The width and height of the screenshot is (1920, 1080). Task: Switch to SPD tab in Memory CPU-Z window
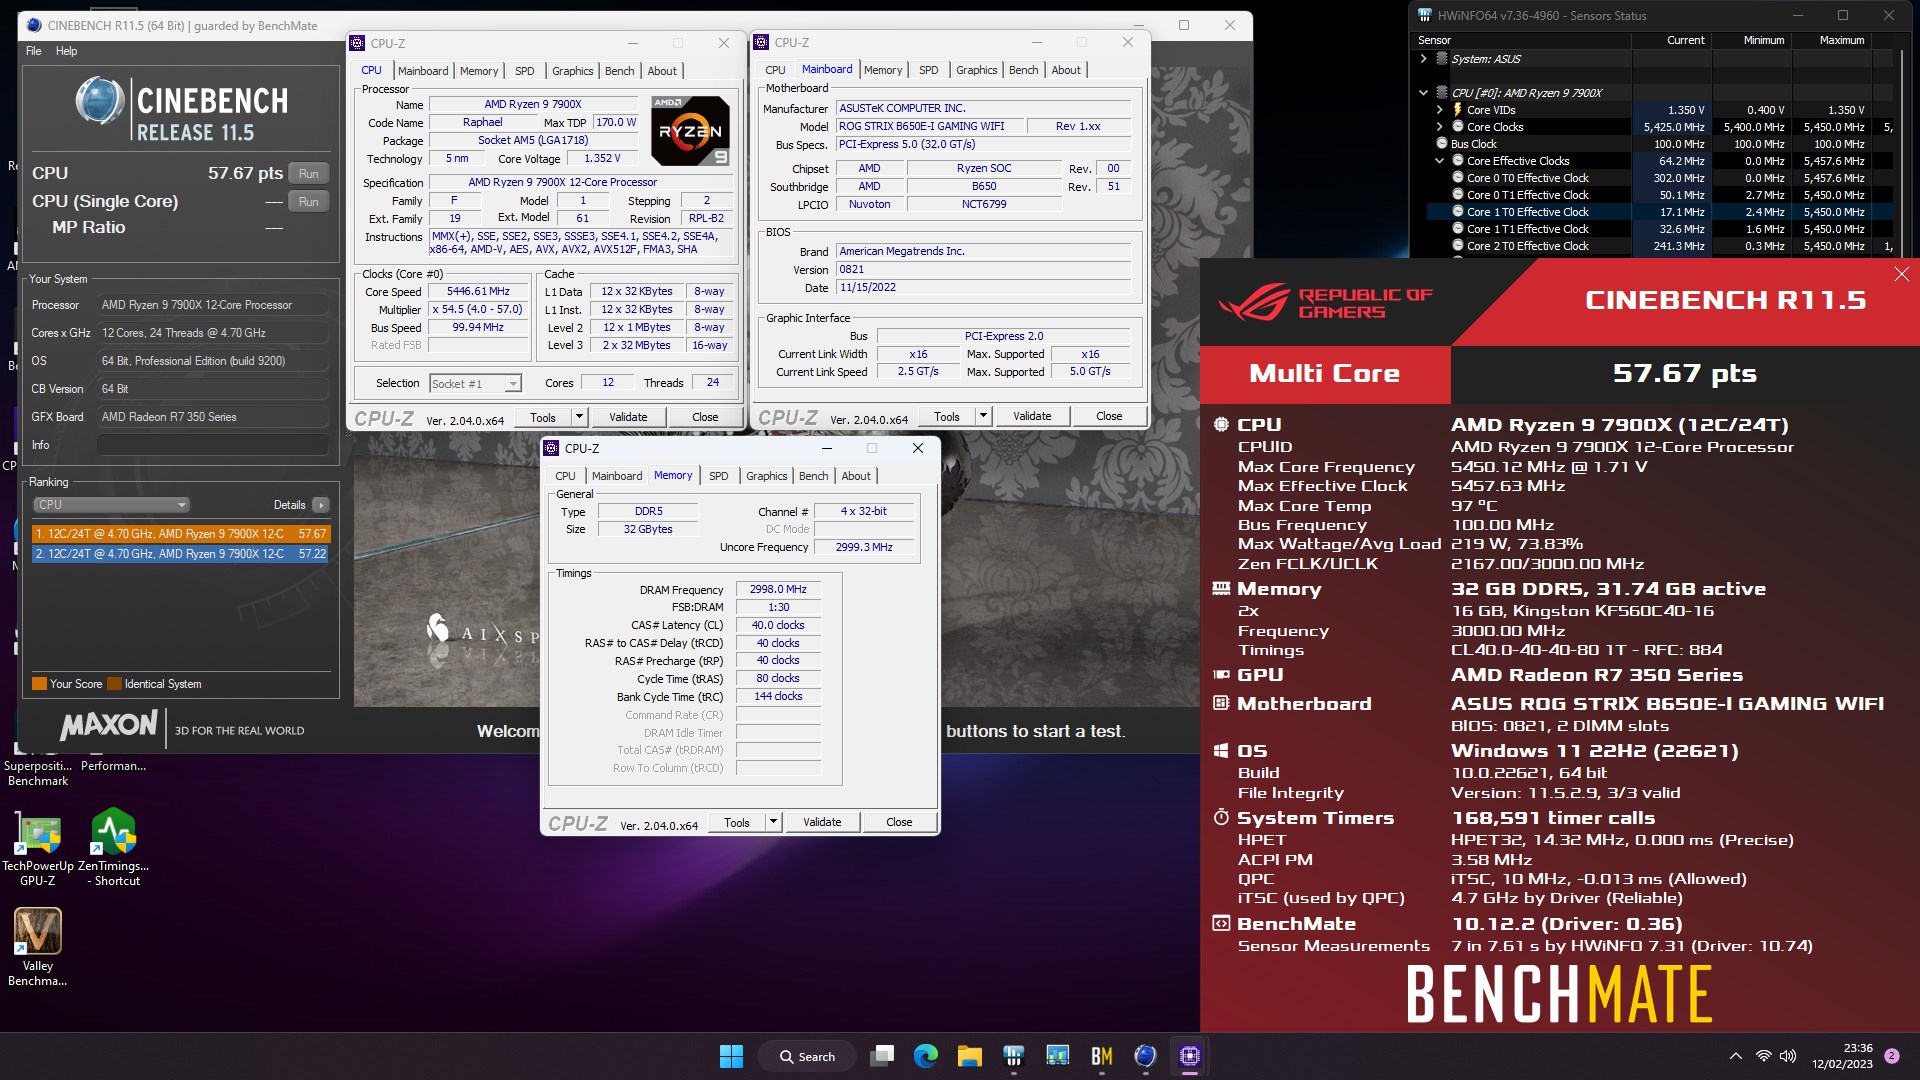tap(718, 476)
